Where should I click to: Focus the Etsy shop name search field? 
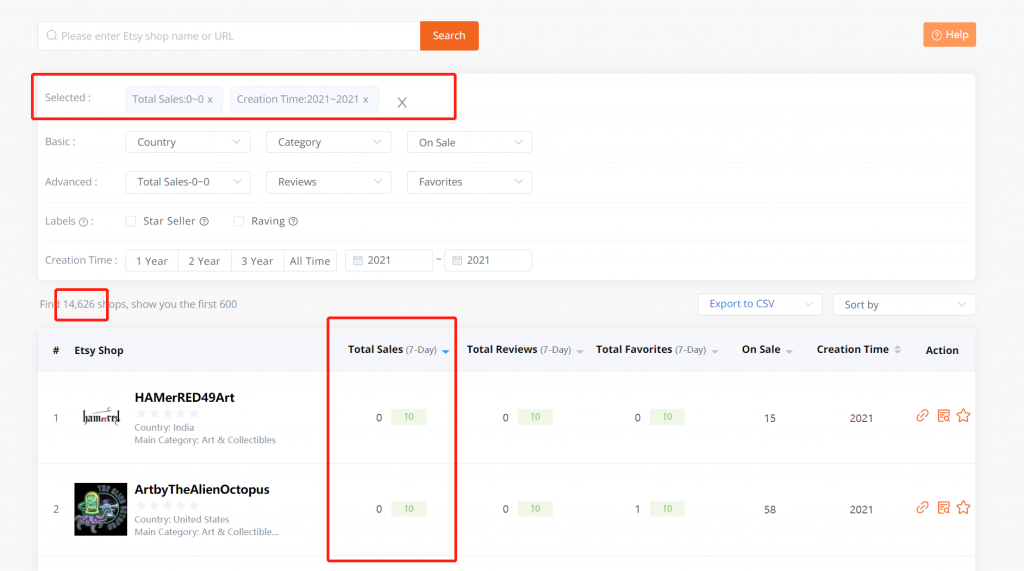pyautogui.click(x=230, y=36)
